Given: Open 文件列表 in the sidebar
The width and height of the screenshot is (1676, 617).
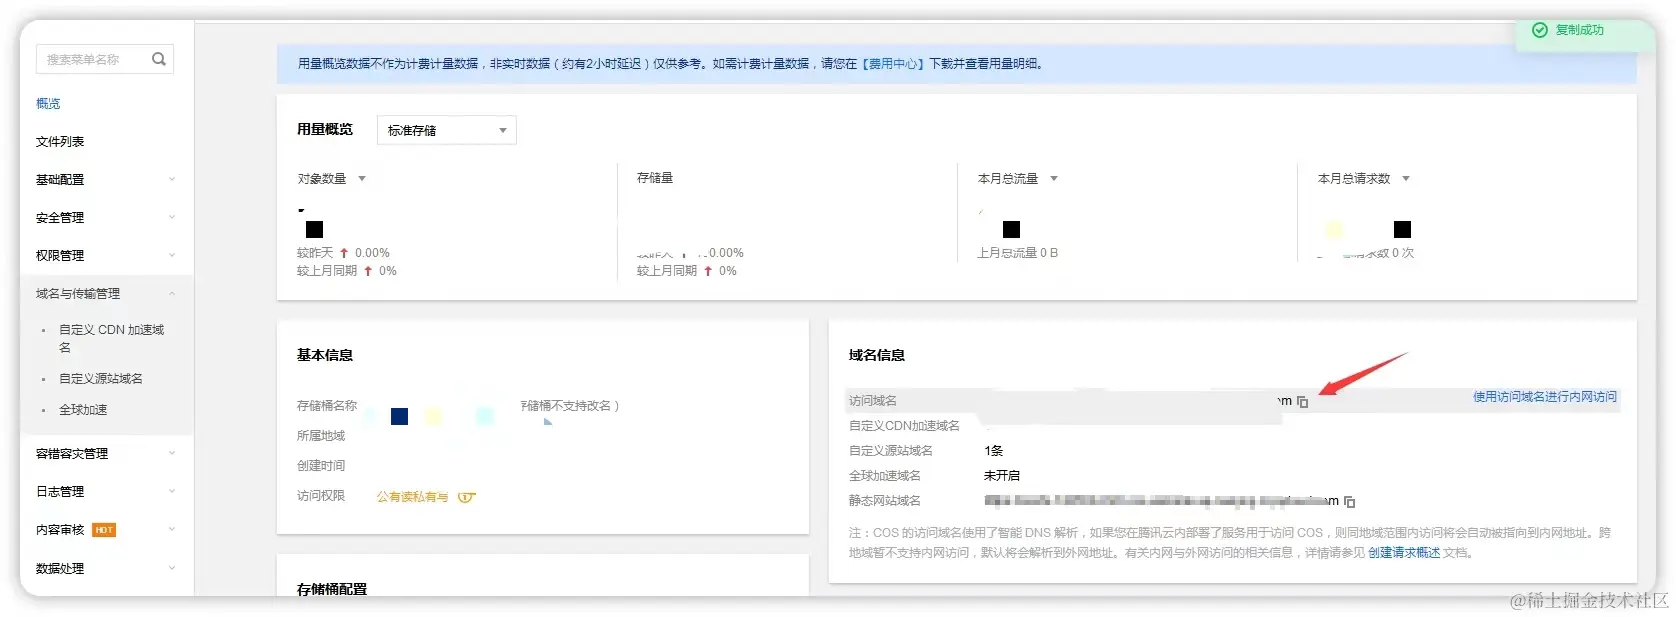Looking at the screenshot, I should 60,141.
